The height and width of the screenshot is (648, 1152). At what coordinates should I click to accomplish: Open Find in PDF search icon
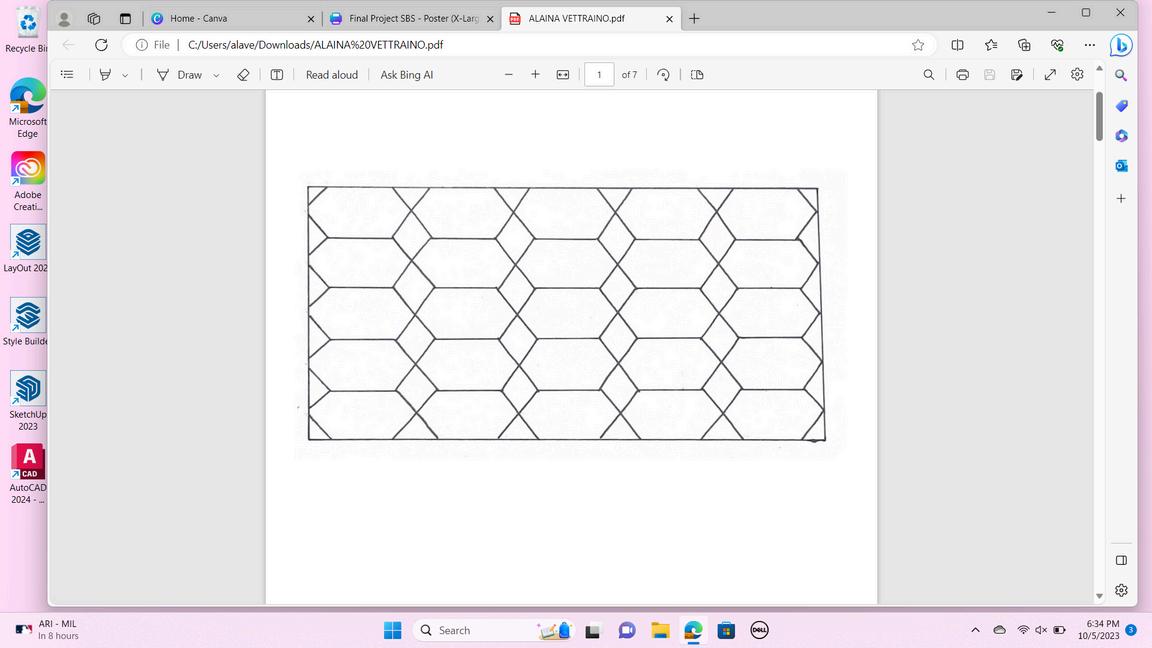click(929, 74)
